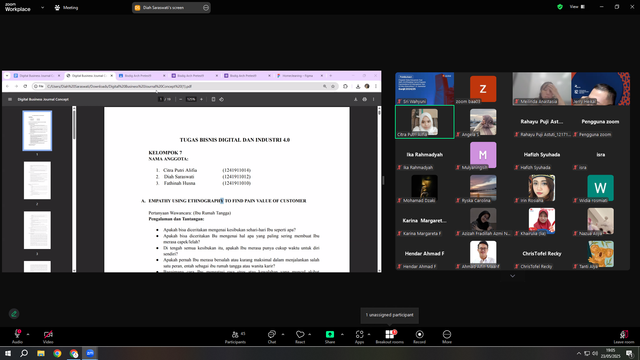Click the '1 unassigned participant' tooltip

pyautogui.click(x=389, y=315)
